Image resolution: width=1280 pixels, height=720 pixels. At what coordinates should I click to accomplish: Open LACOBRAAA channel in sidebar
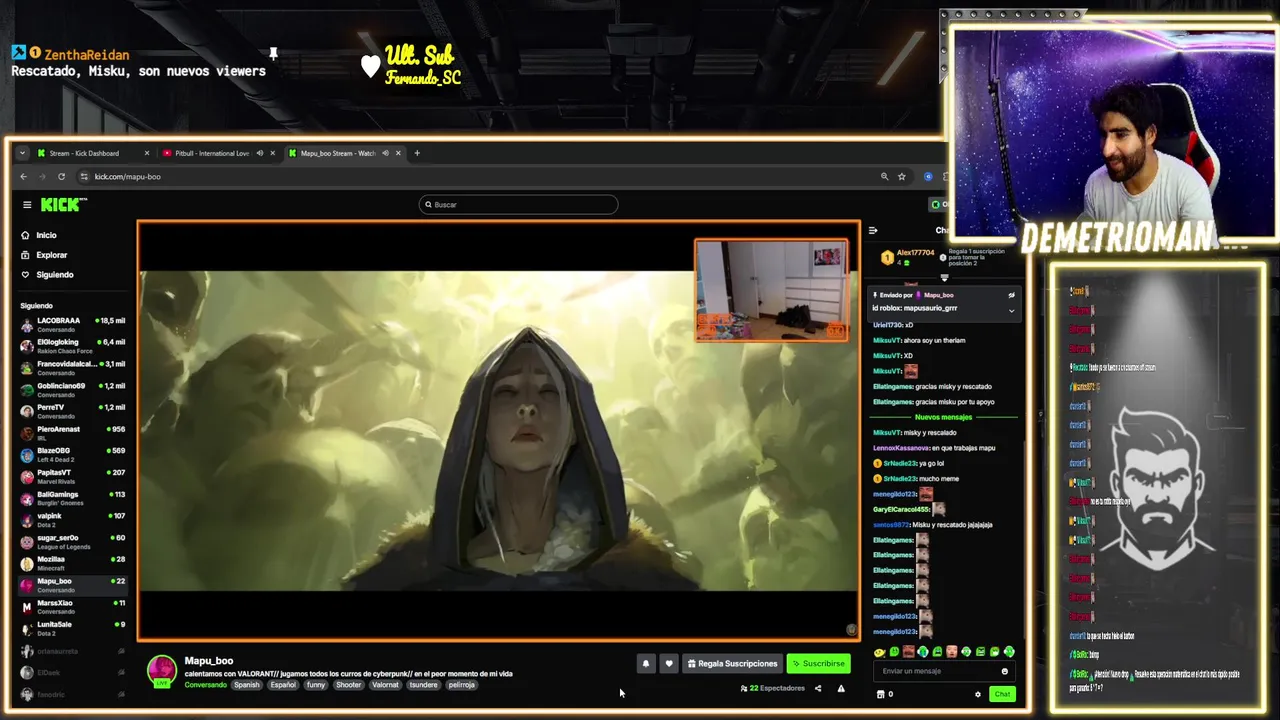pos(72,324)
